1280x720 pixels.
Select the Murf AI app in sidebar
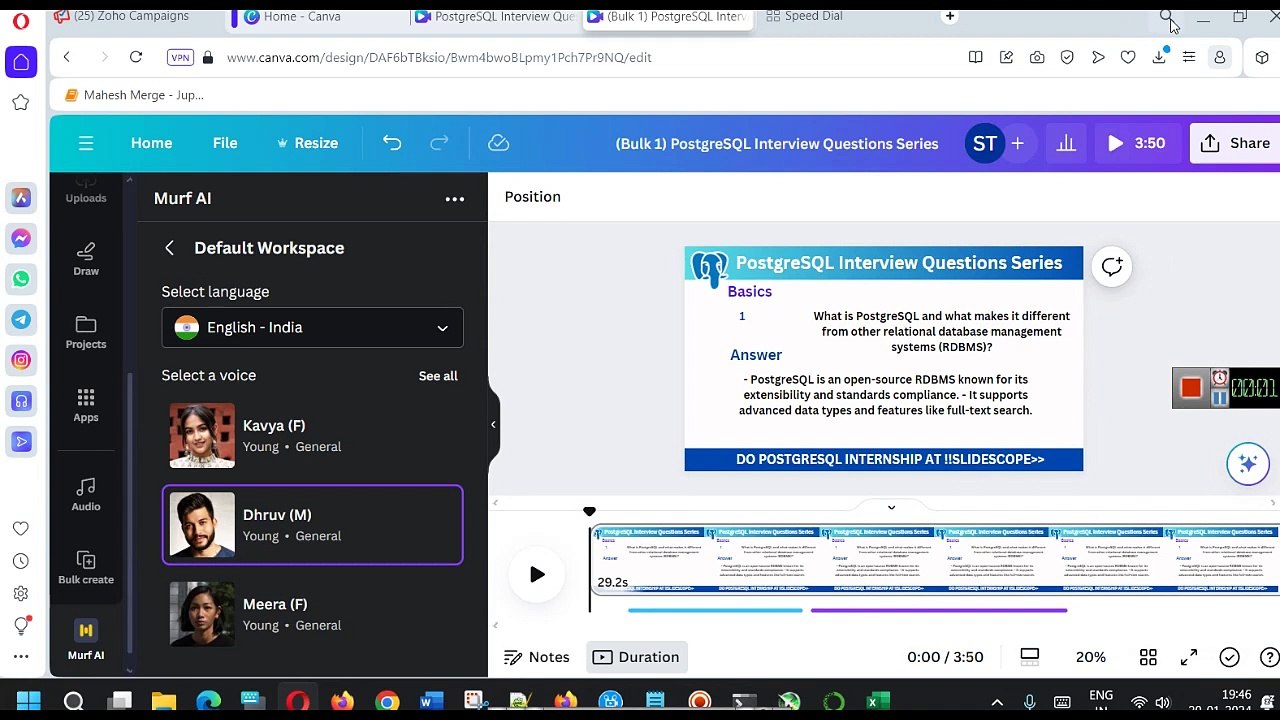(86, 640)
